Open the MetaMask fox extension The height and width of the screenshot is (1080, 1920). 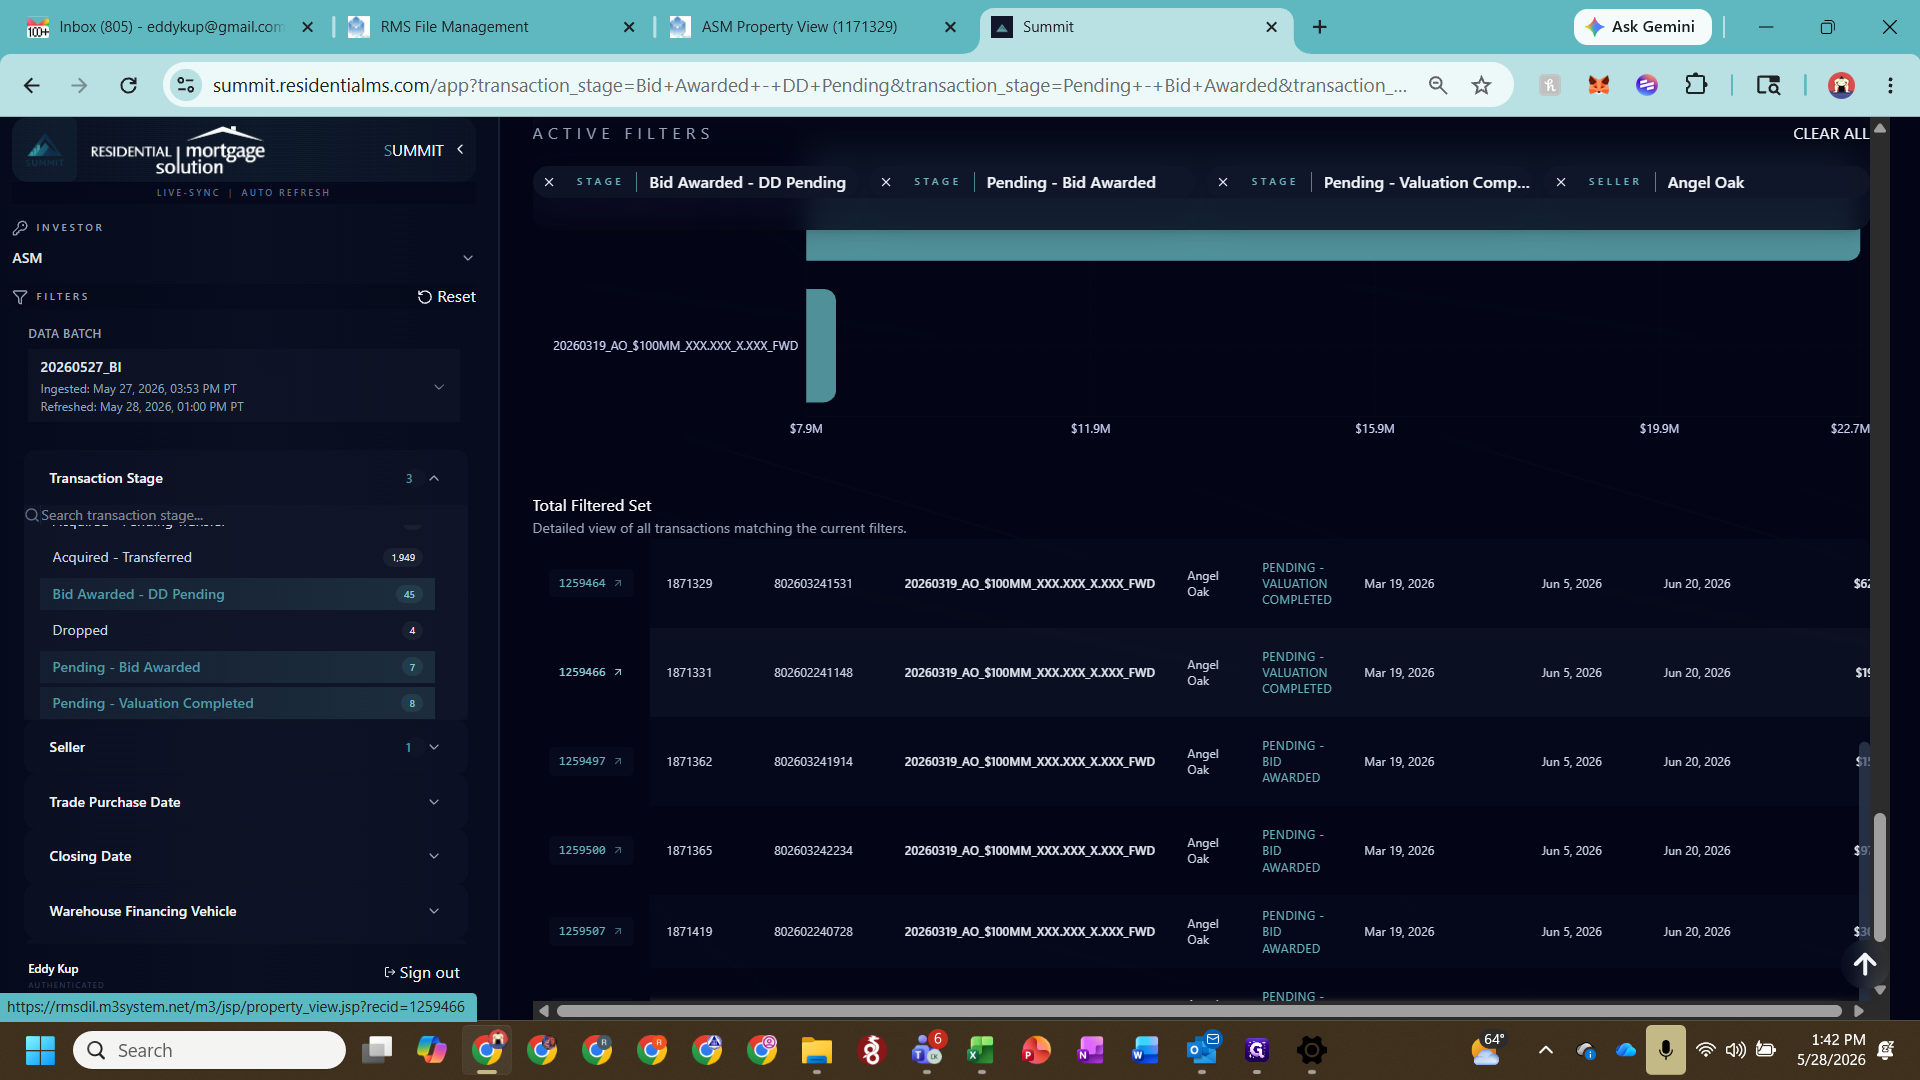[x=1598, y=85]
